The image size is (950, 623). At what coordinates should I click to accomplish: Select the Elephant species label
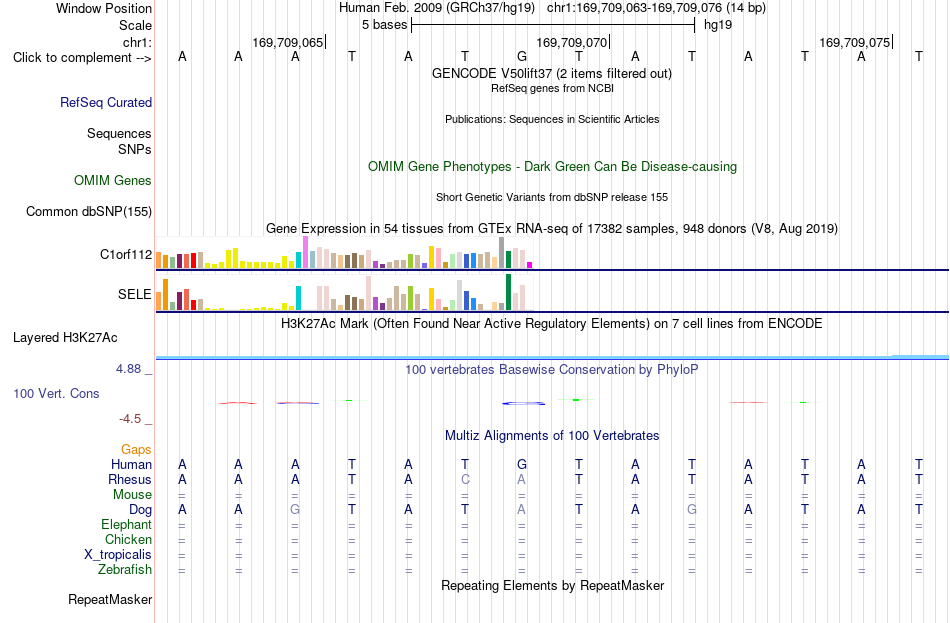pyautogui.click(x=126, y=525)
